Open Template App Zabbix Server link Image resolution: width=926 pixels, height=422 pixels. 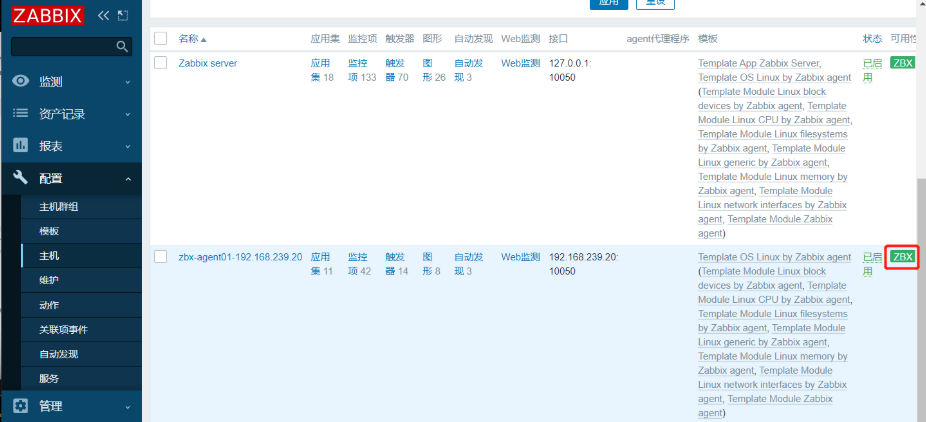(x=758, y=63)
